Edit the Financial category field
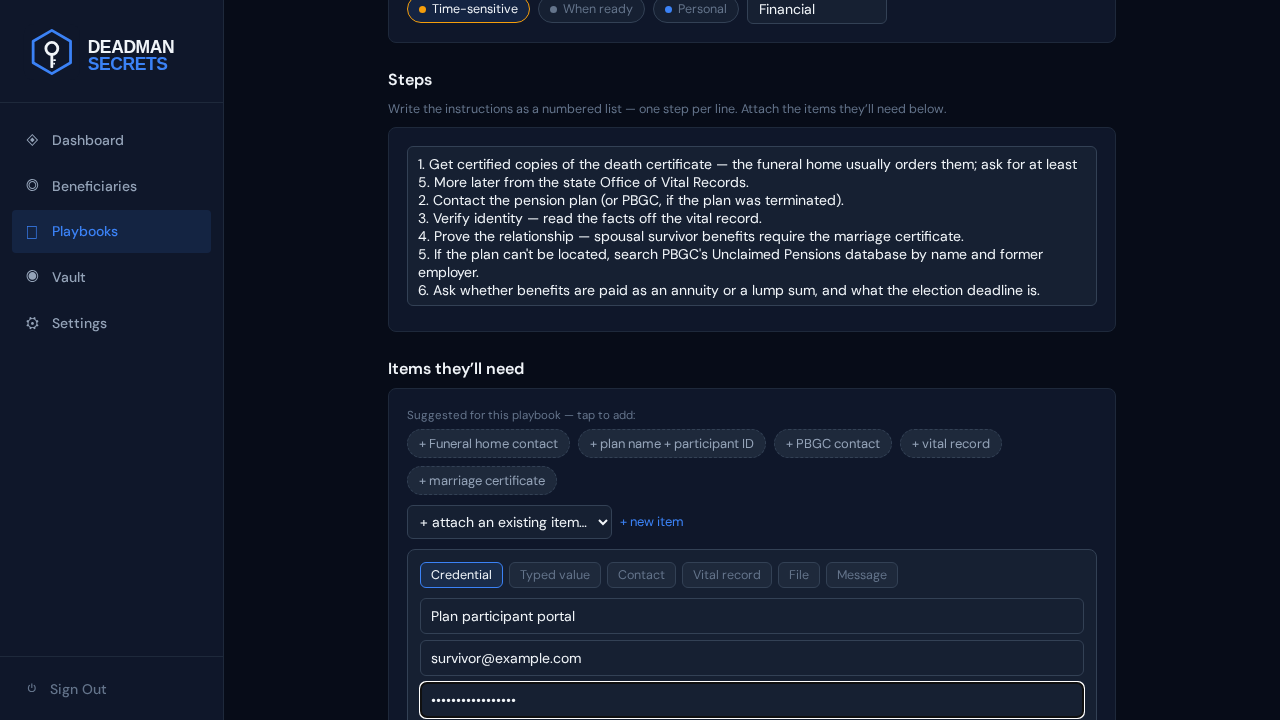1280x720 pixels. point(817,9)
